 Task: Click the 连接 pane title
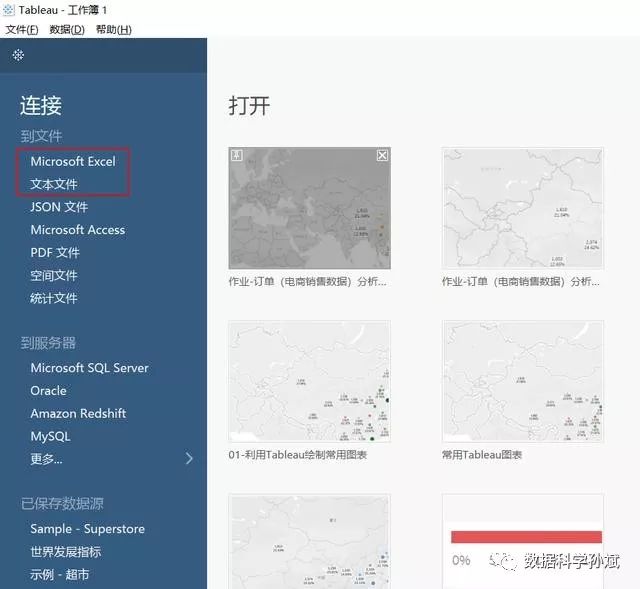point(41,106)
